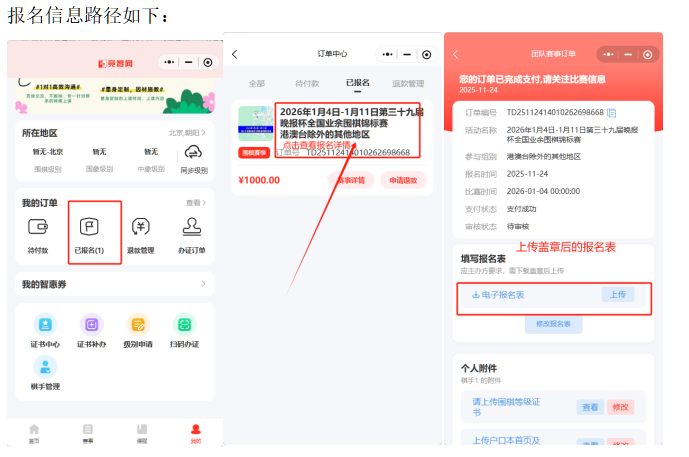Viewport: 689px width, 457px height.
Task: Copy the order number with copy icon
Action: click(x=612, y=112)
